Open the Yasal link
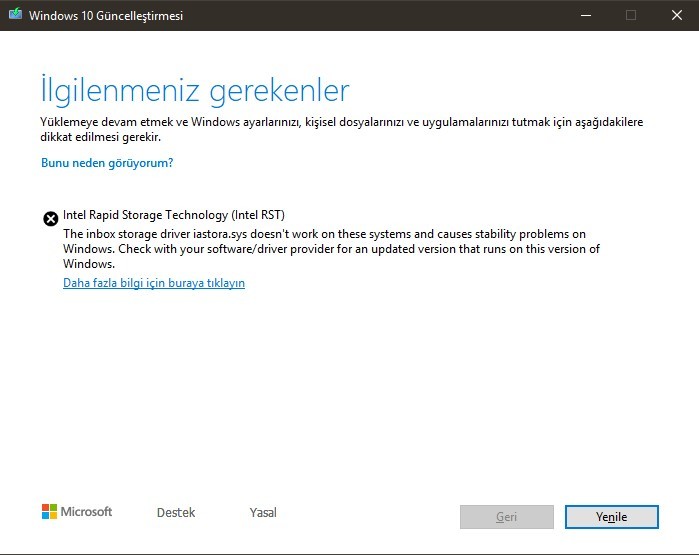The height and width of the screenshot is (555, 699). click(x=263, y=513)
